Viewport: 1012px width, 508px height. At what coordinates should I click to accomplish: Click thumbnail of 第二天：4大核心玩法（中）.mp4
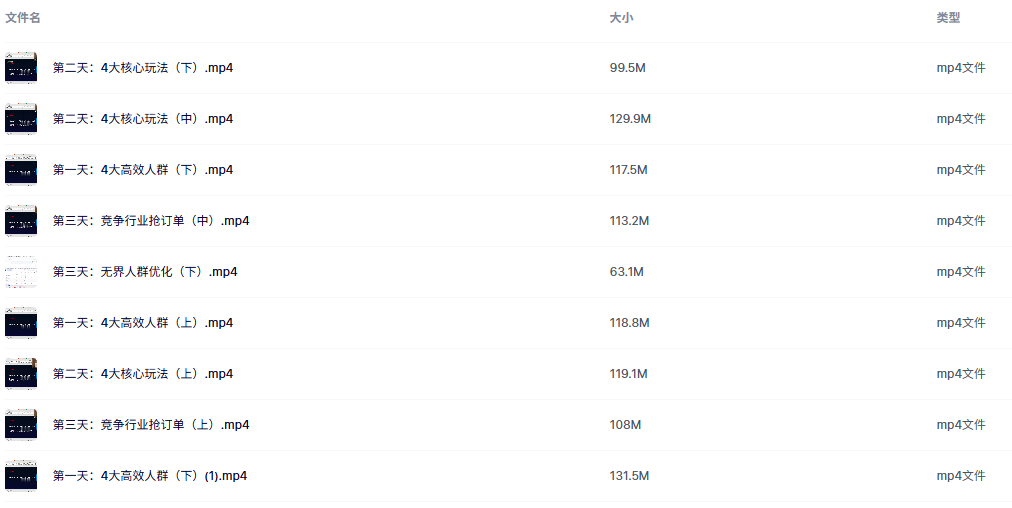click(x=21, y=119)
